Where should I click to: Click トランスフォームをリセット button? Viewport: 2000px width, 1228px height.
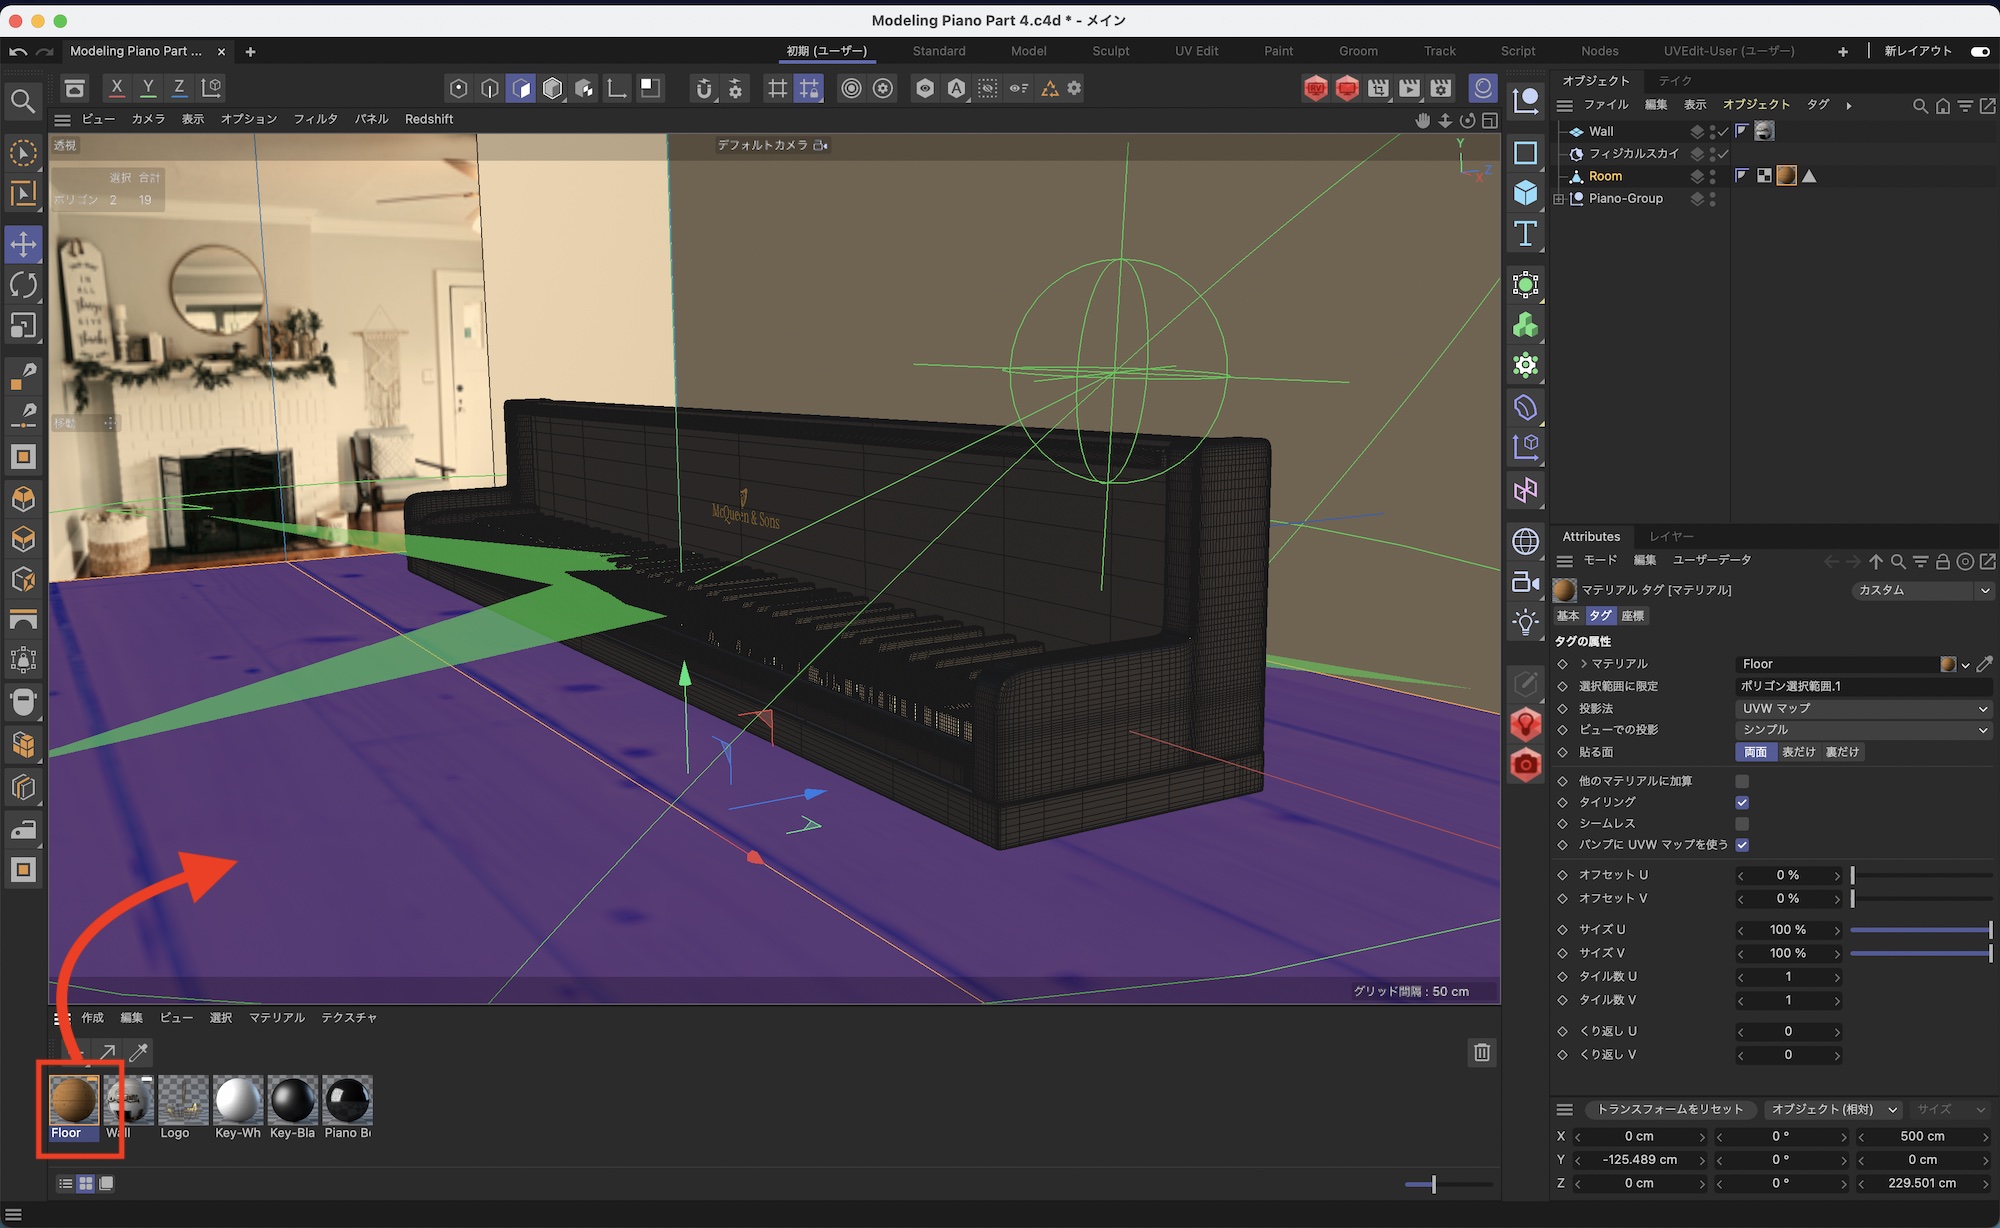point(1669,1109)
